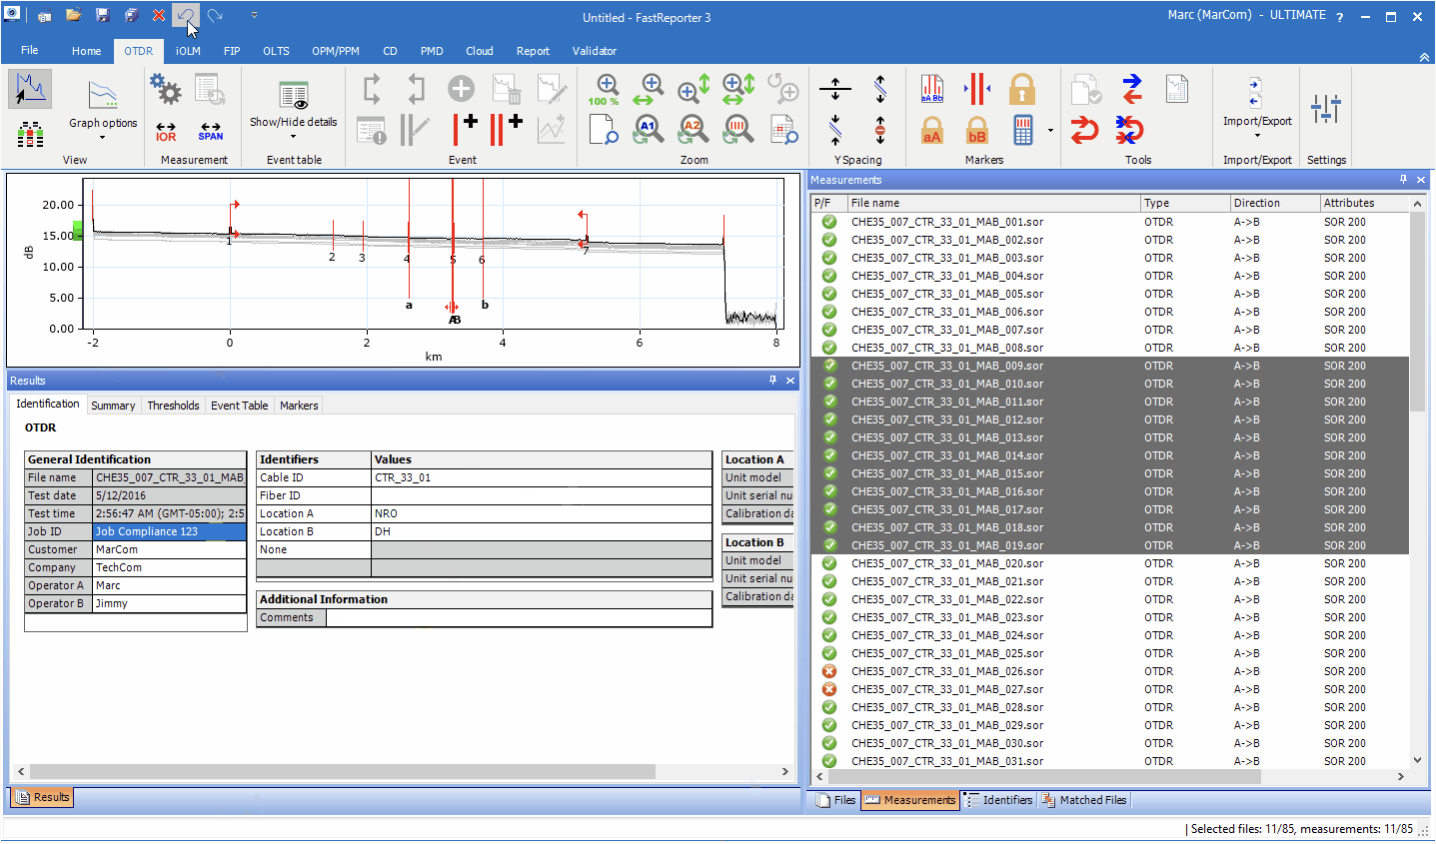Pin the Results panel
This screenshot has height=844, width=1436.
pos(771,380)
